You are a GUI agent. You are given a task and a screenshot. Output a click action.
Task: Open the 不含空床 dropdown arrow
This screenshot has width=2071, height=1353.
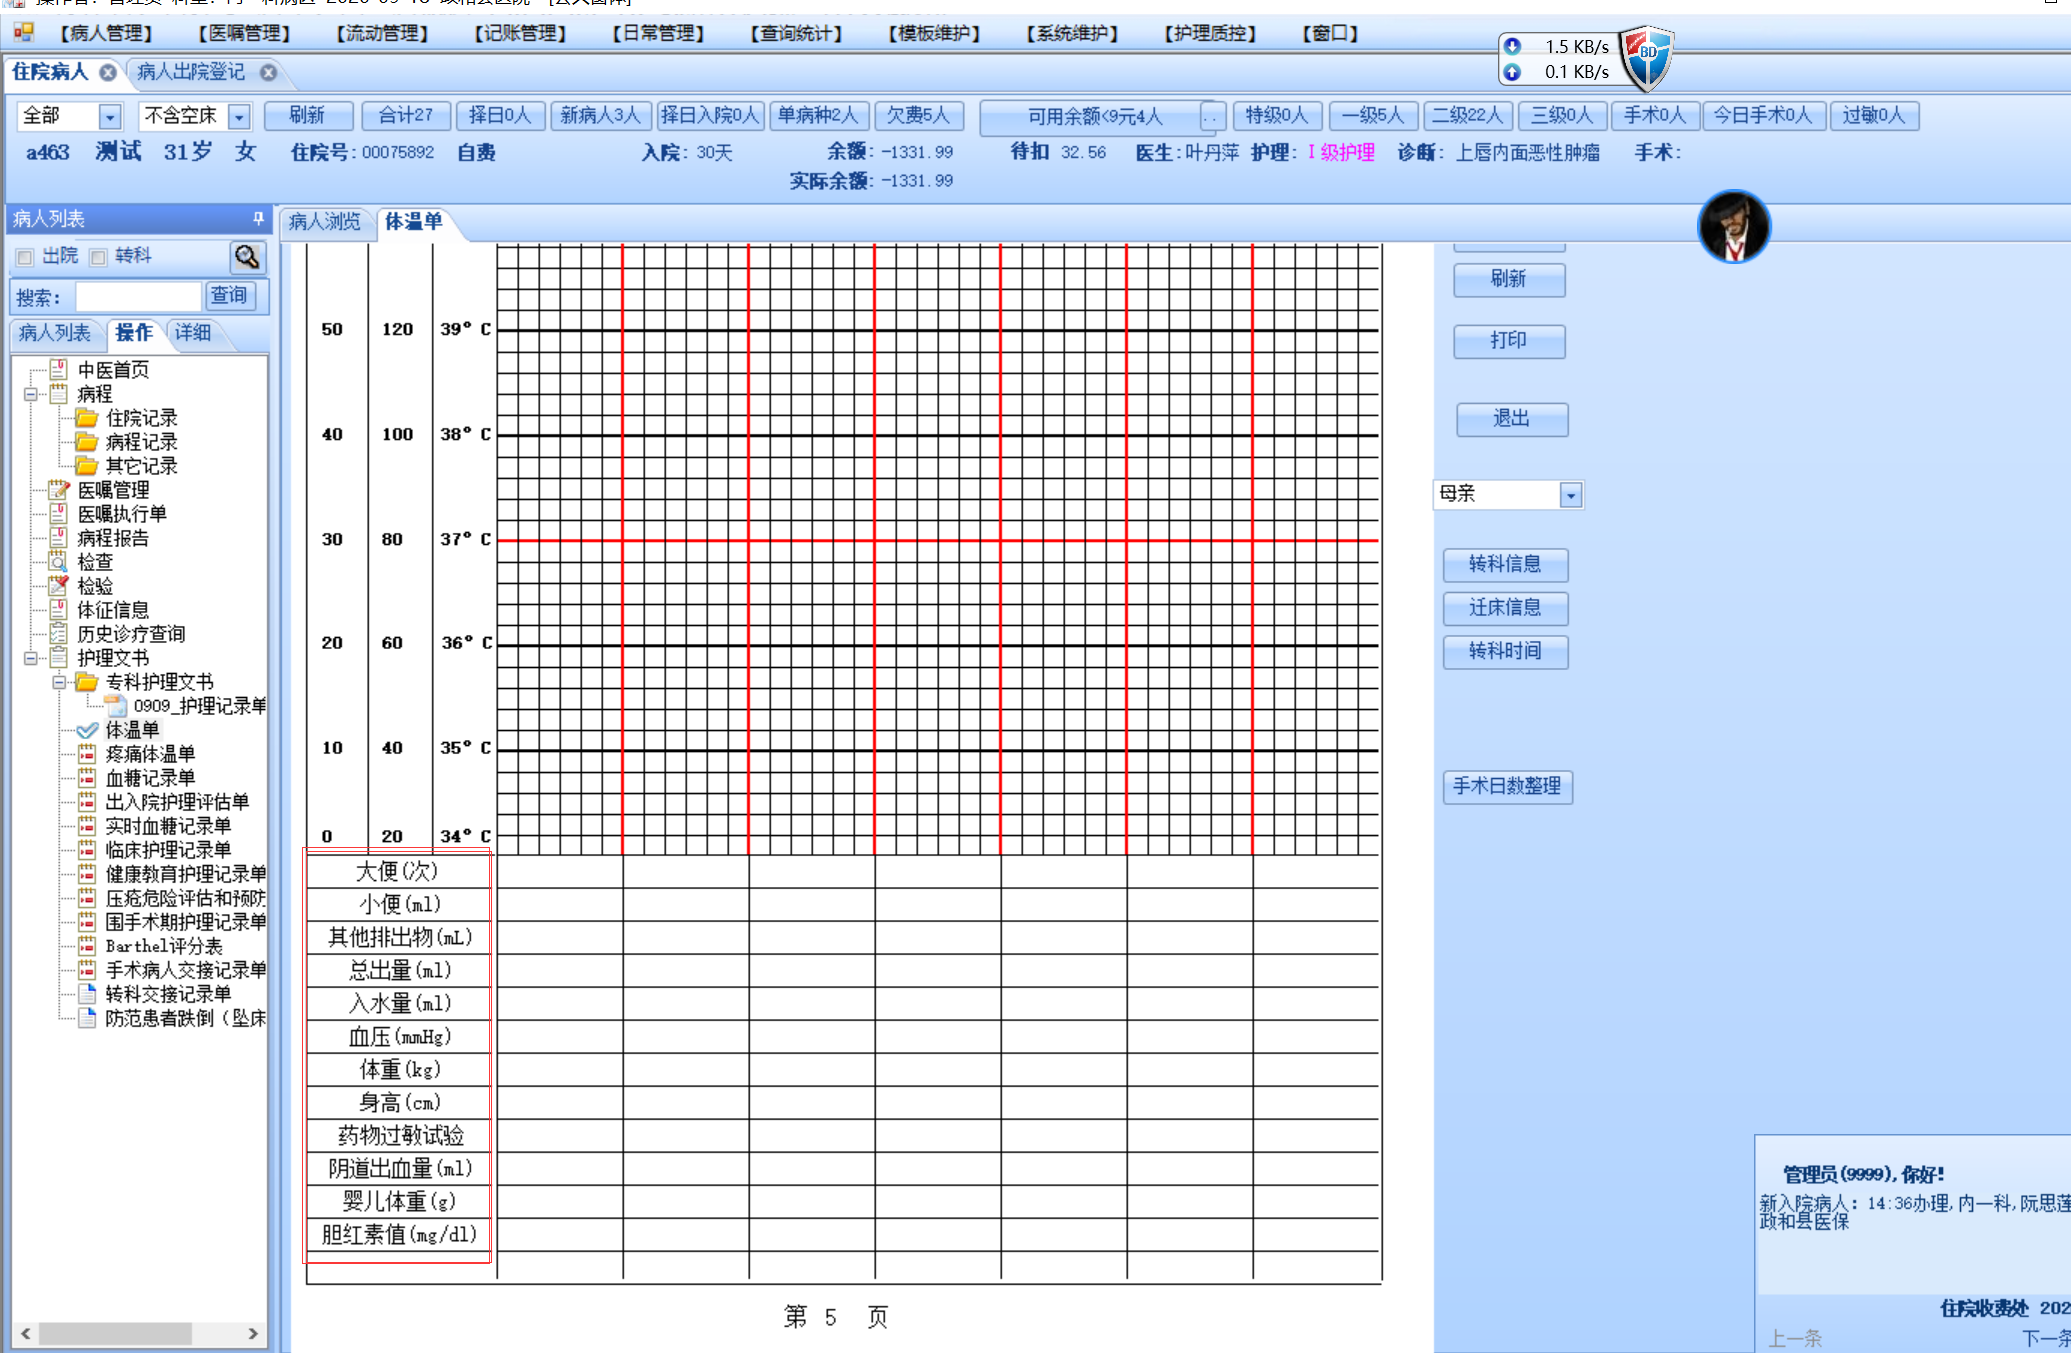[x=238, y=116]
